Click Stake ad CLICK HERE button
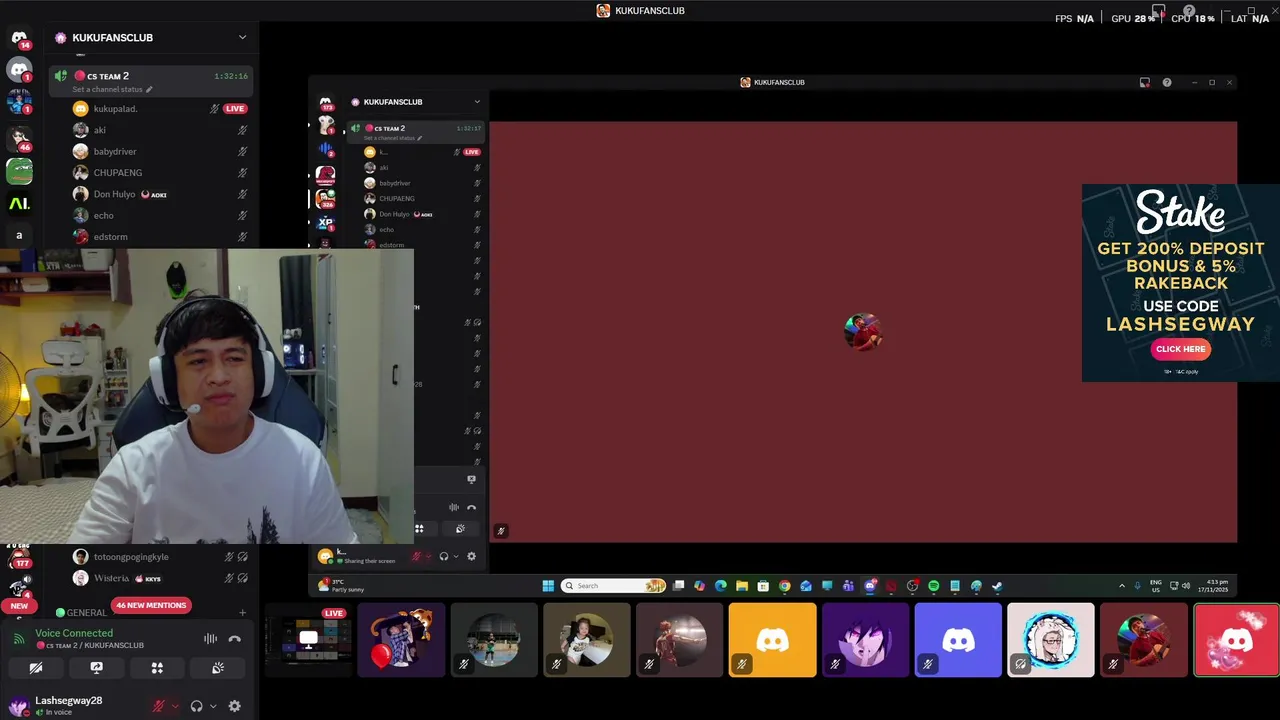This screenshot has height=720, width=1280. [1180, 349]
